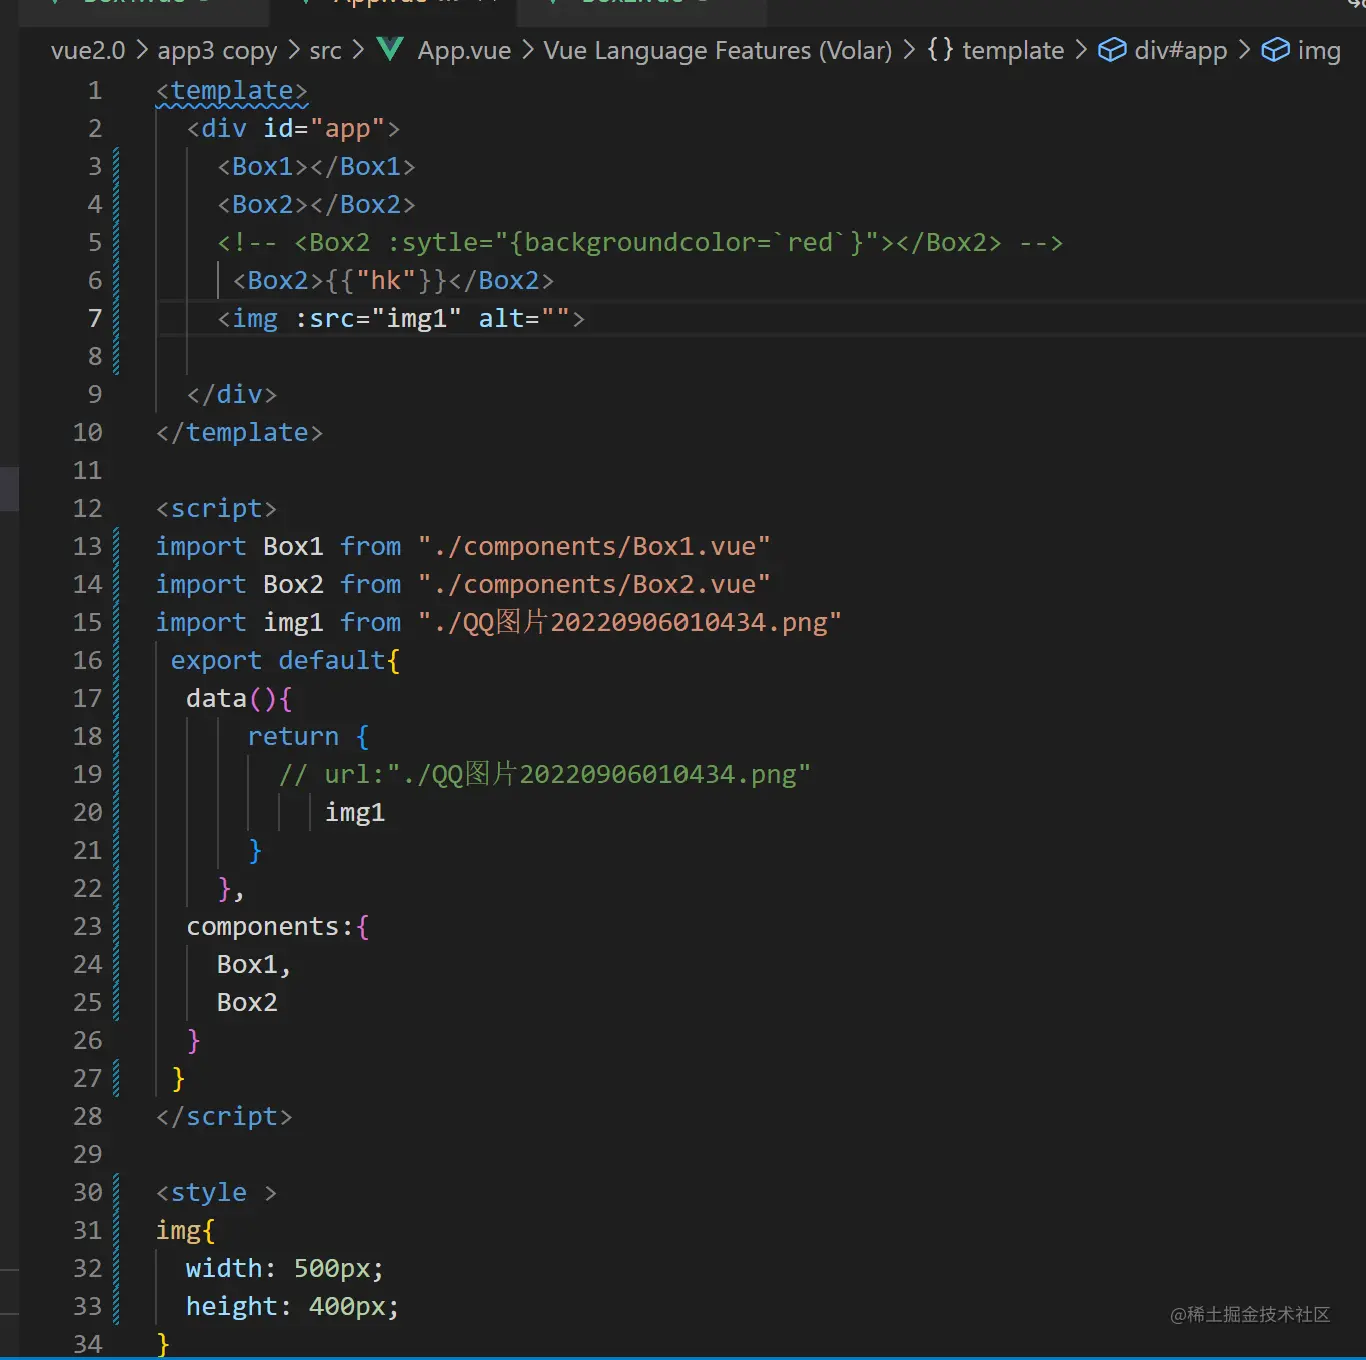Click the 'return {' statement
This screenshot has width=1366, height=1360.
point(308,737)
